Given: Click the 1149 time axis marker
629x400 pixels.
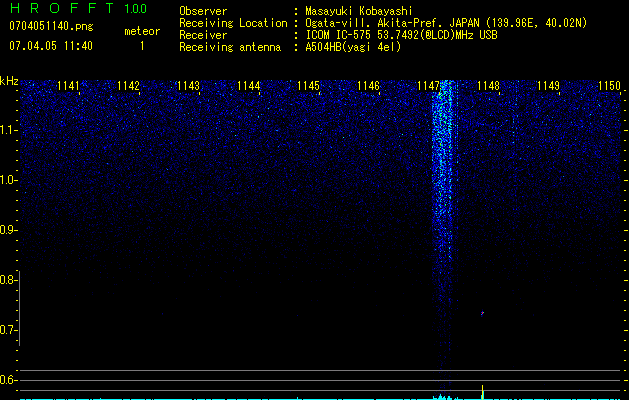Looking at the screenshot, I should (x=548, y=86).
